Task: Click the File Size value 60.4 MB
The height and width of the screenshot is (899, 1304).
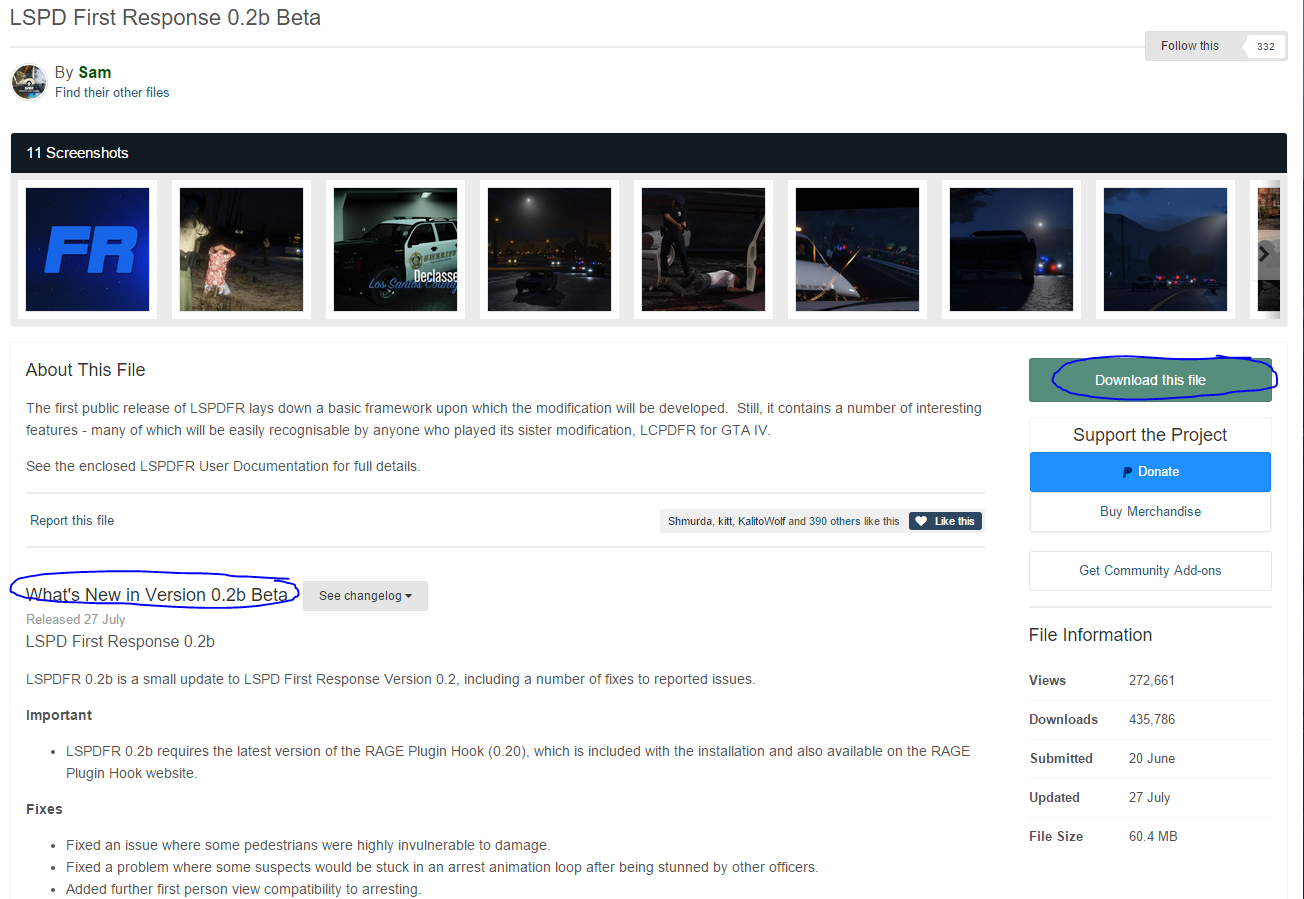Action: pos(1153,837)
